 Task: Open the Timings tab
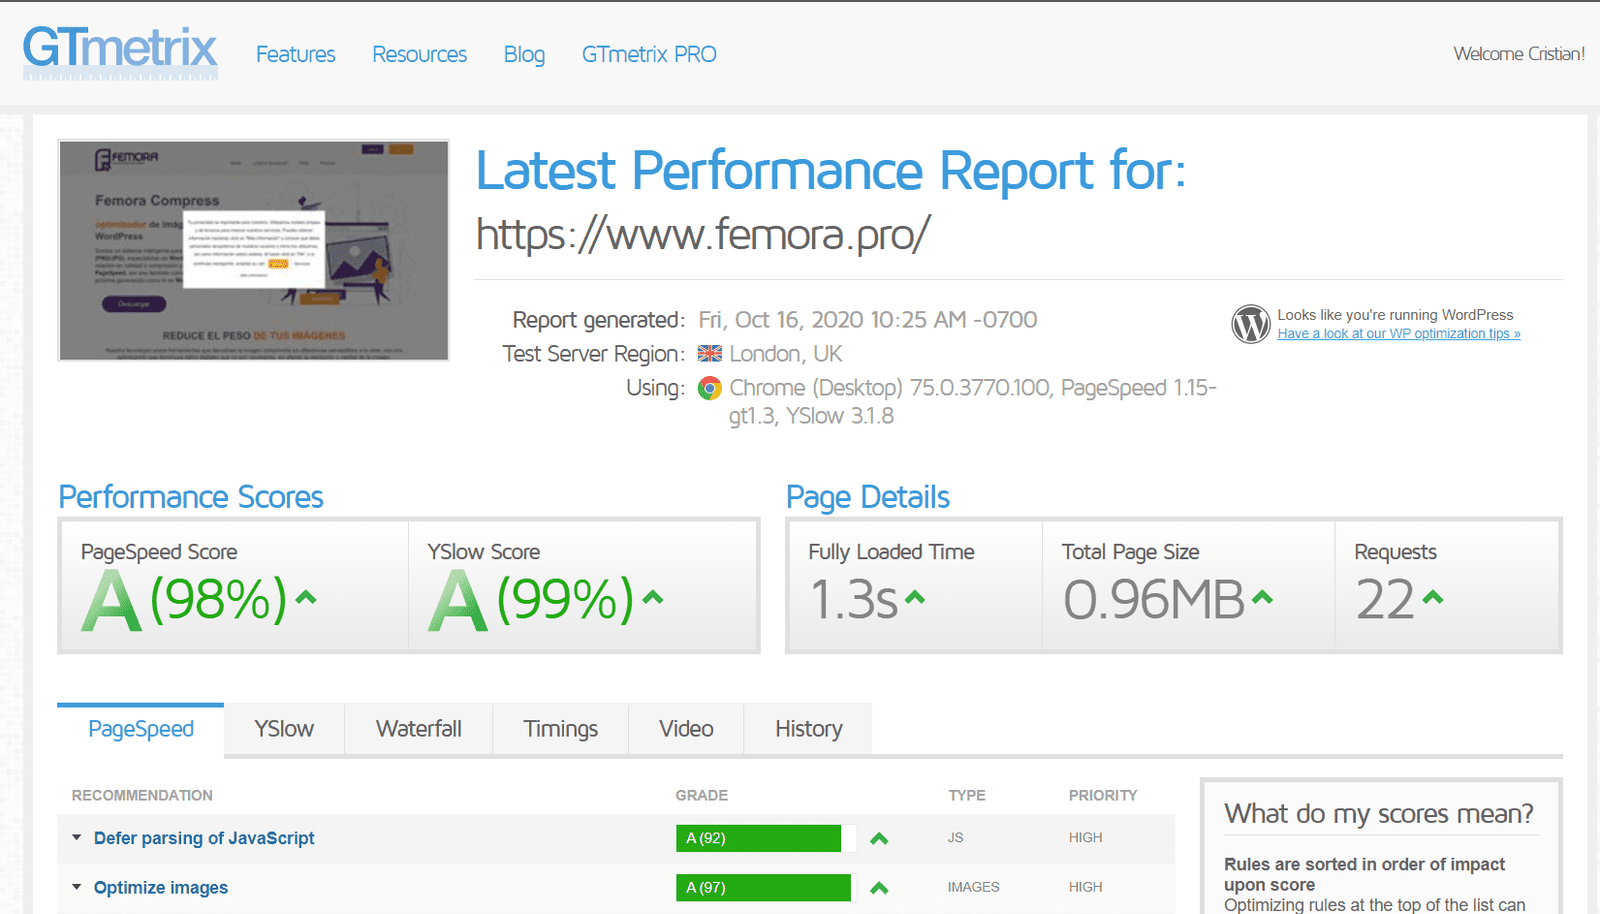[x=561, y=729]
